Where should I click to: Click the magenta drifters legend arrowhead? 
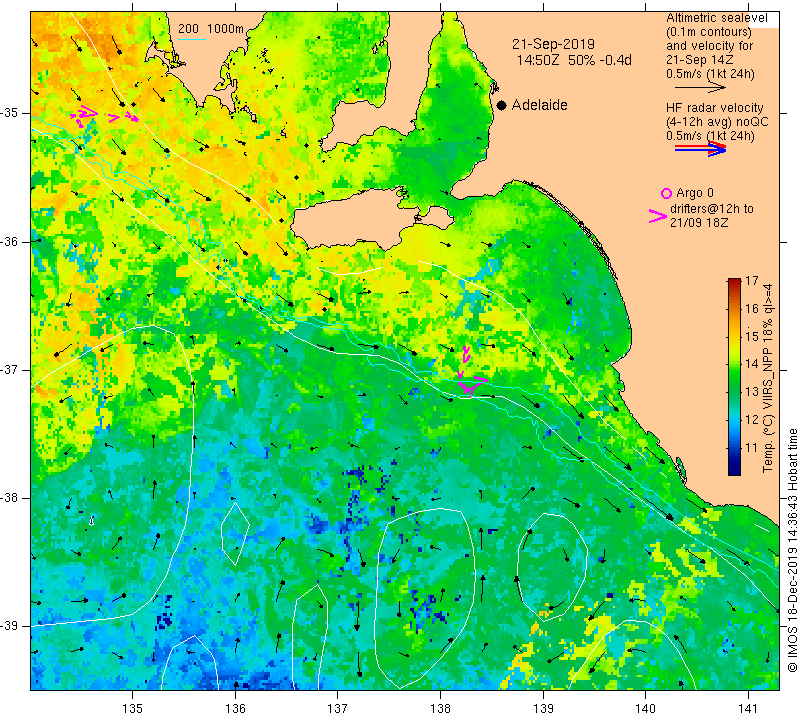(x=657, y=216)
